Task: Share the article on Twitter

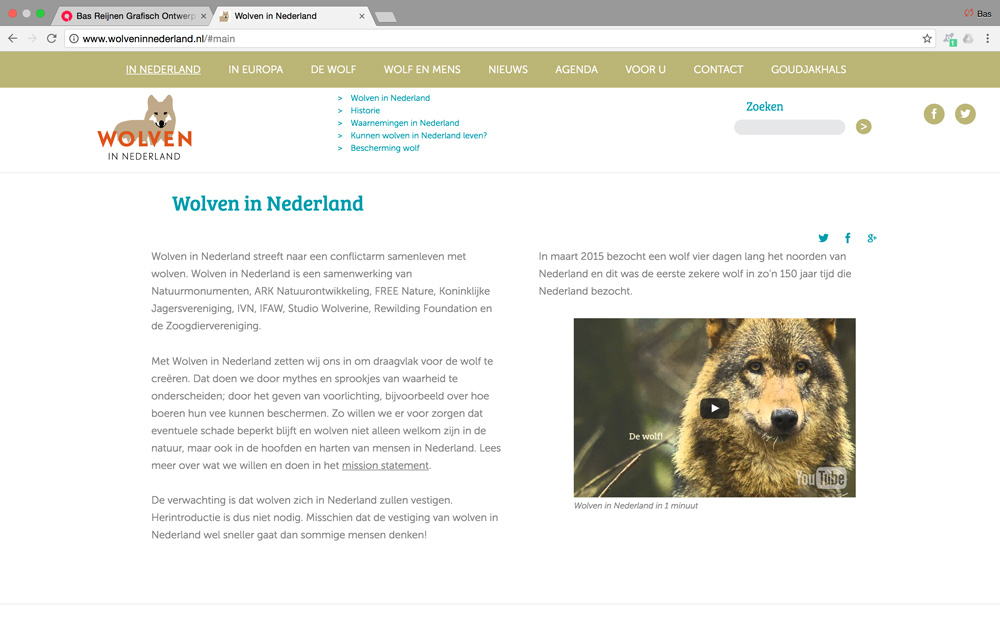Action: click(823, 238)
